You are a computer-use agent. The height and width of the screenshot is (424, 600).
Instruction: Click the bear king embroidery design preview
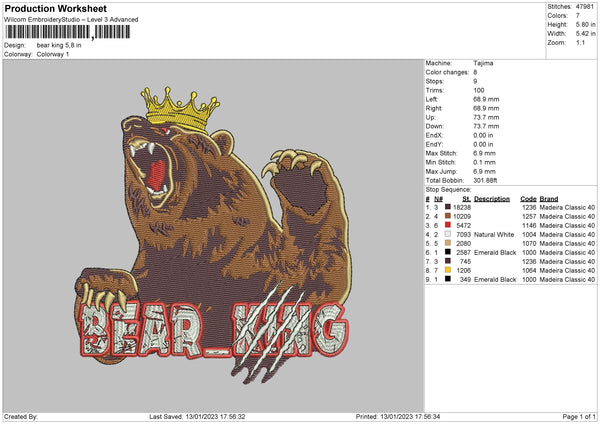[x=213, y=235]
